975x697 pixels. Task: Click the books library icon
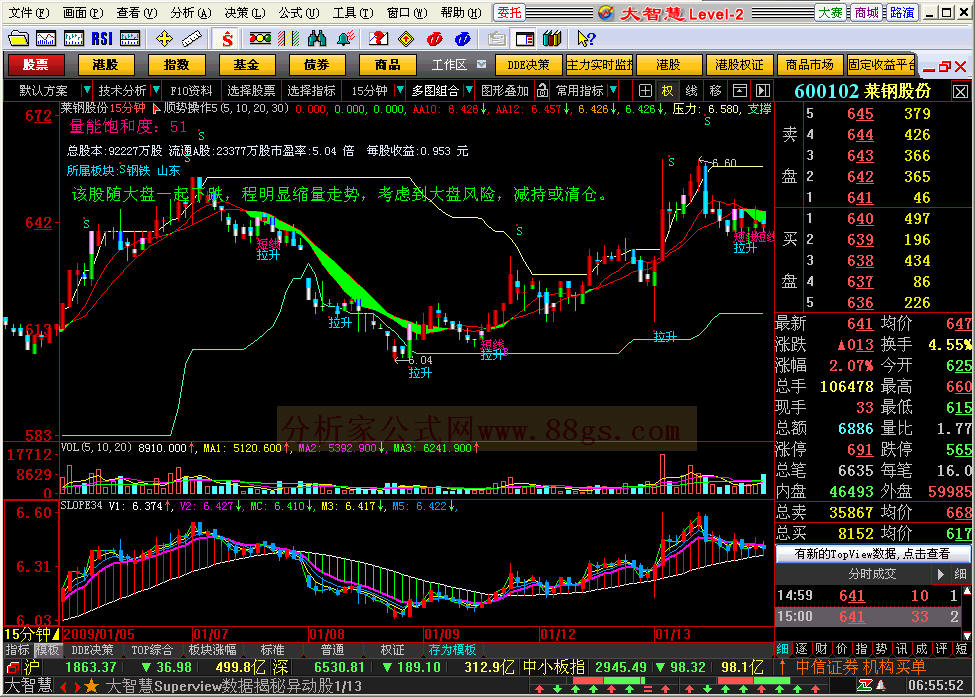click(x=552, y=39)
